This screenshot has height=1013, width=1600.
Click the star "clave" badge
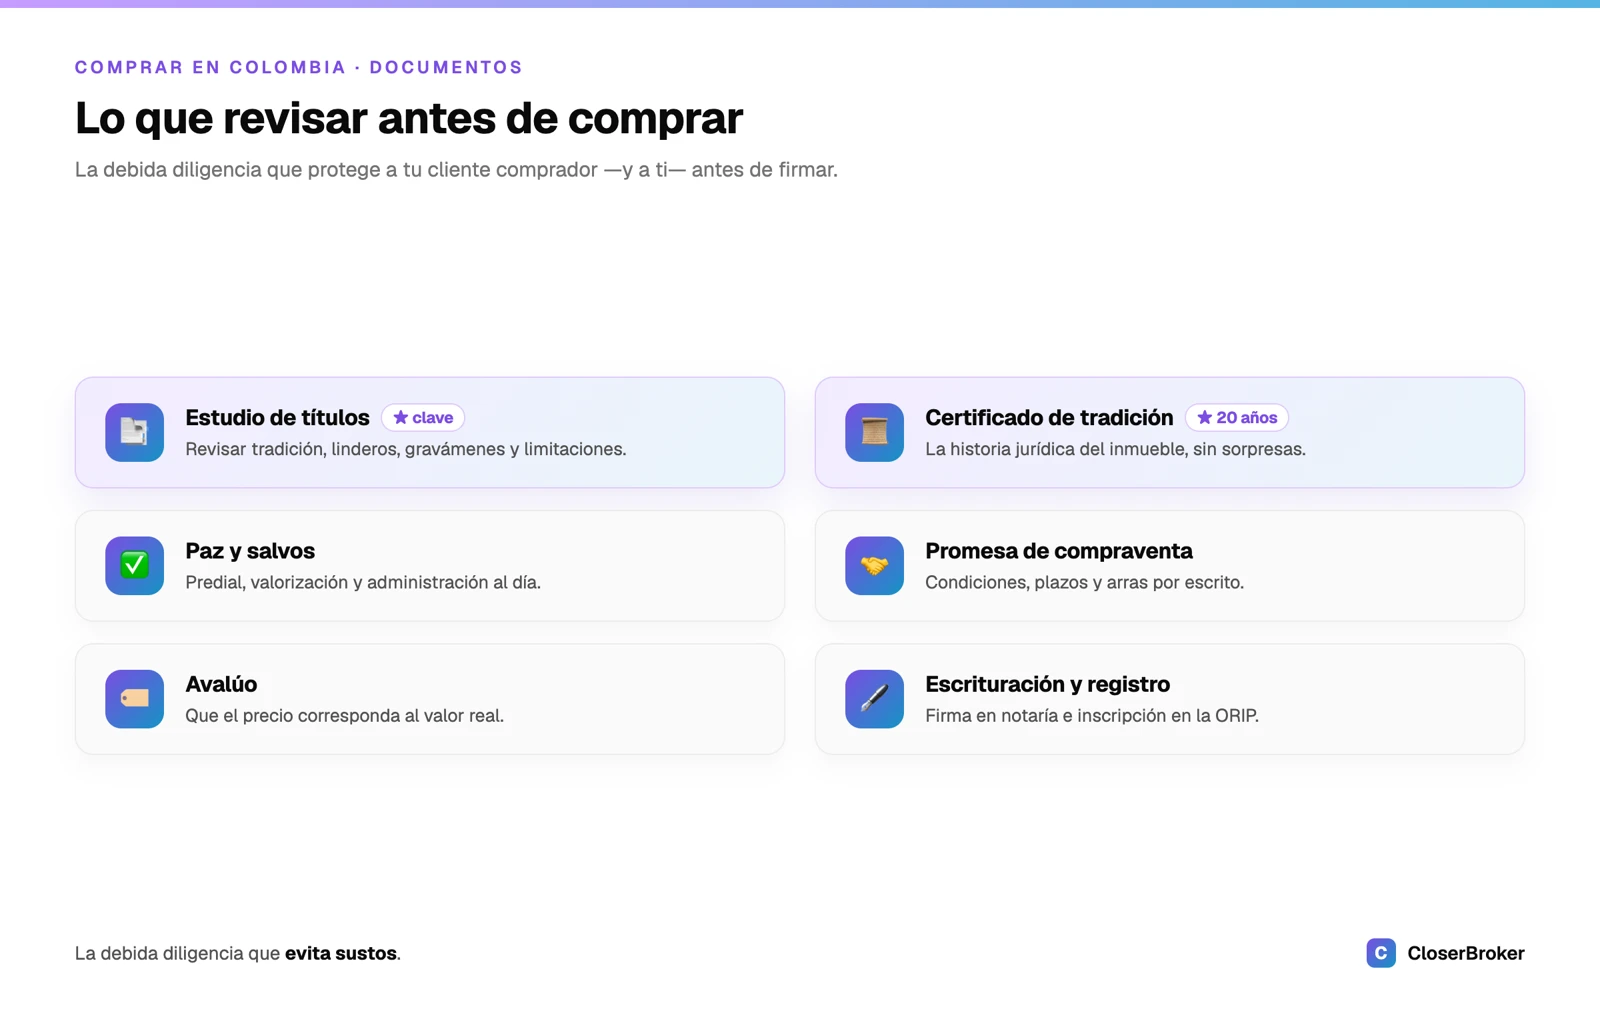point(423,418)
